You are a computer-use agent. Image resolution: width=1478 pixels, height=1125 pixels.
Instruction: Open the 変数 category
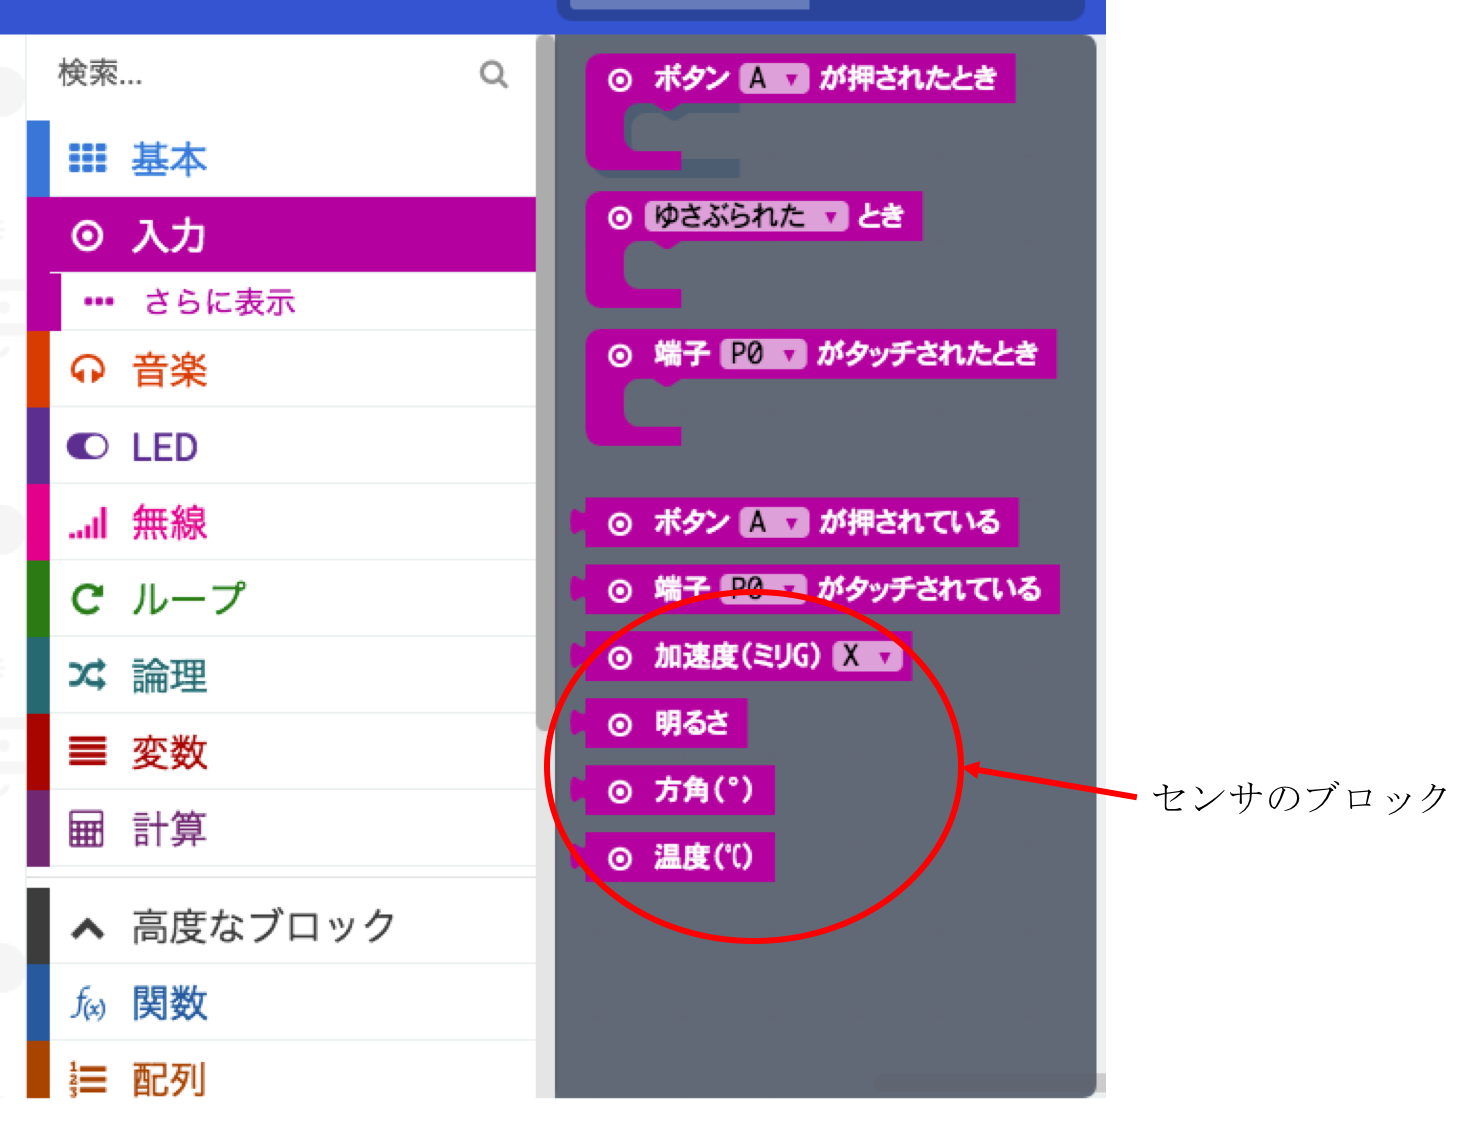(281, 752)
